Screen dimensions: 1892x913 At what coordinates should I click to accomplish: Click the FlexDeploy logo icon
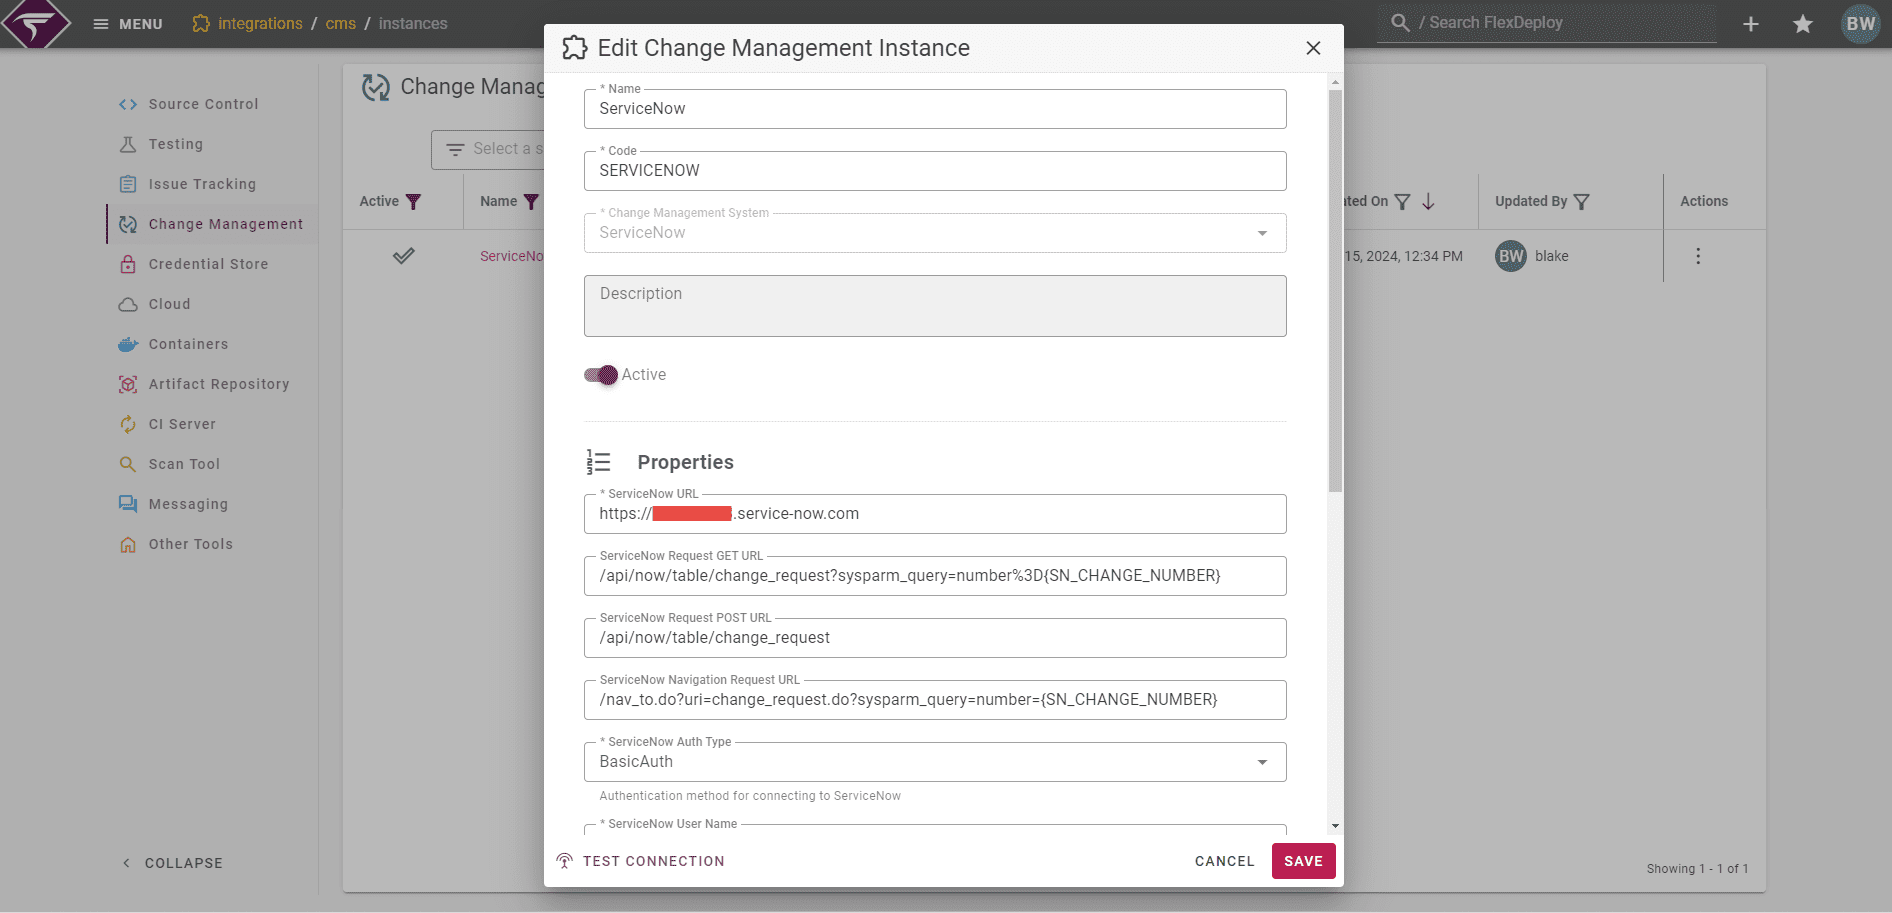[x=36, y=23]
